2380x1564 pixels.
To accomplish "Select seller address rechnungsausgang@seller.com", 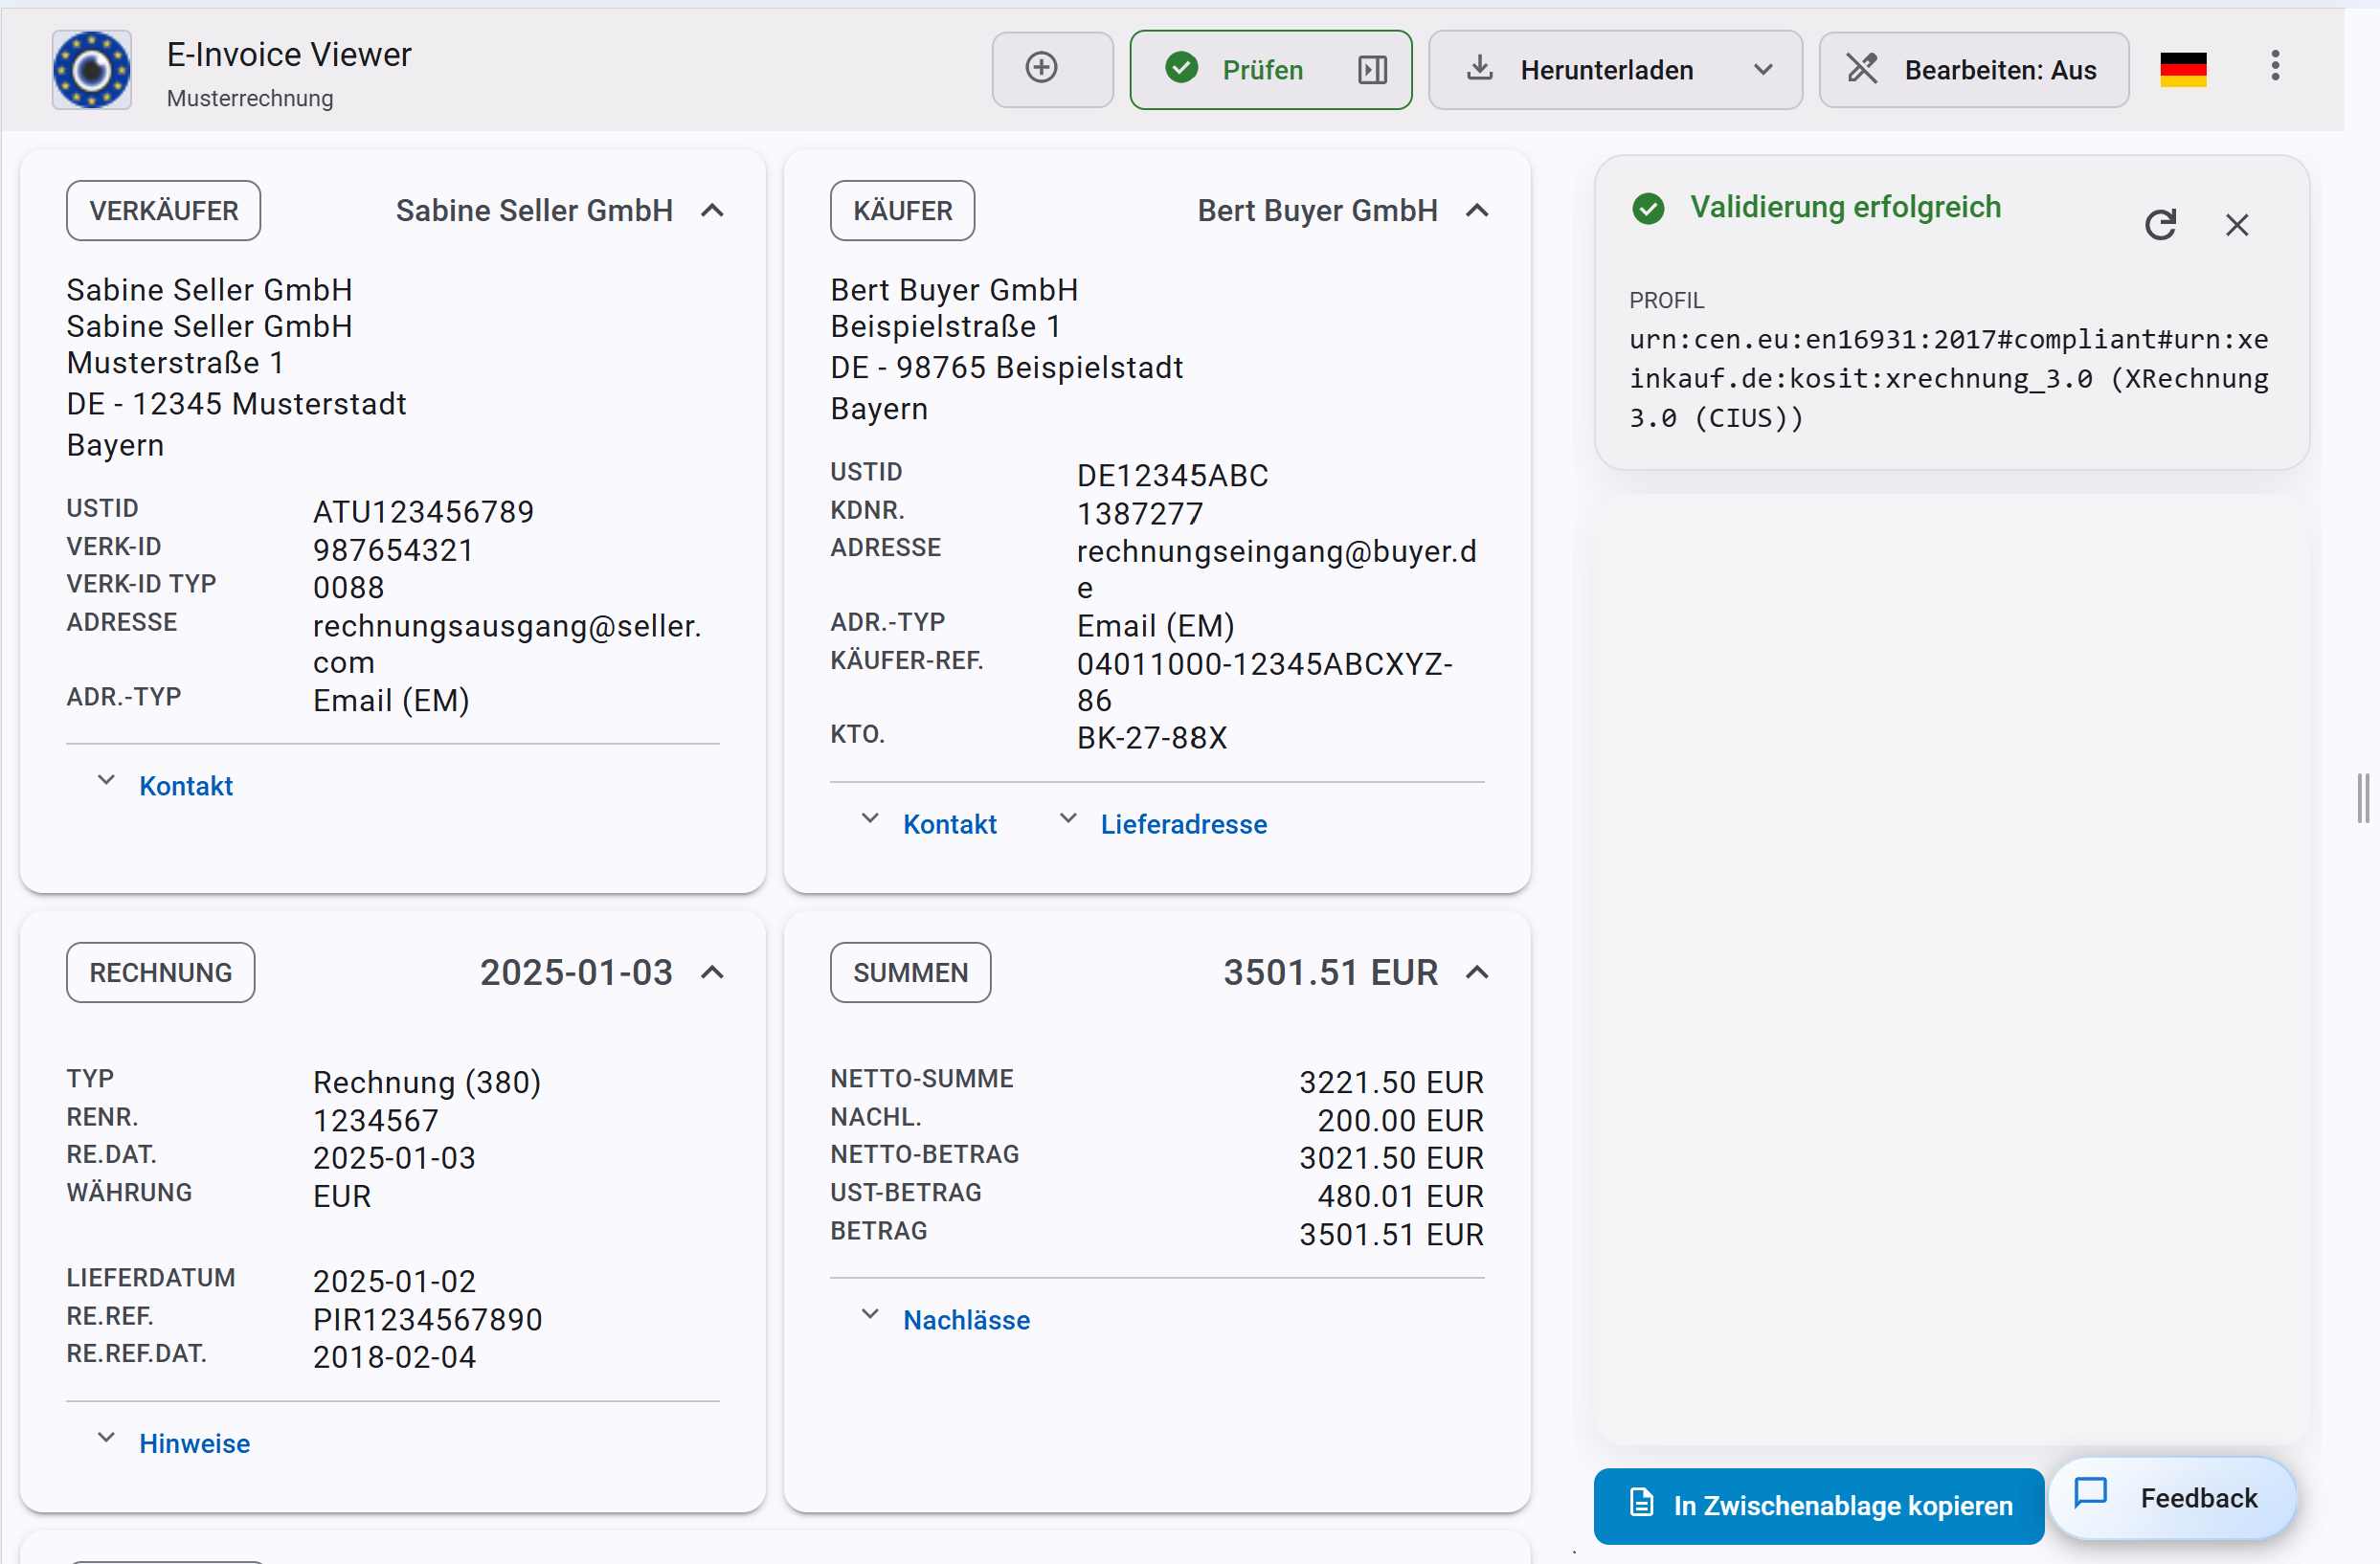I will [x=507, y=644].
